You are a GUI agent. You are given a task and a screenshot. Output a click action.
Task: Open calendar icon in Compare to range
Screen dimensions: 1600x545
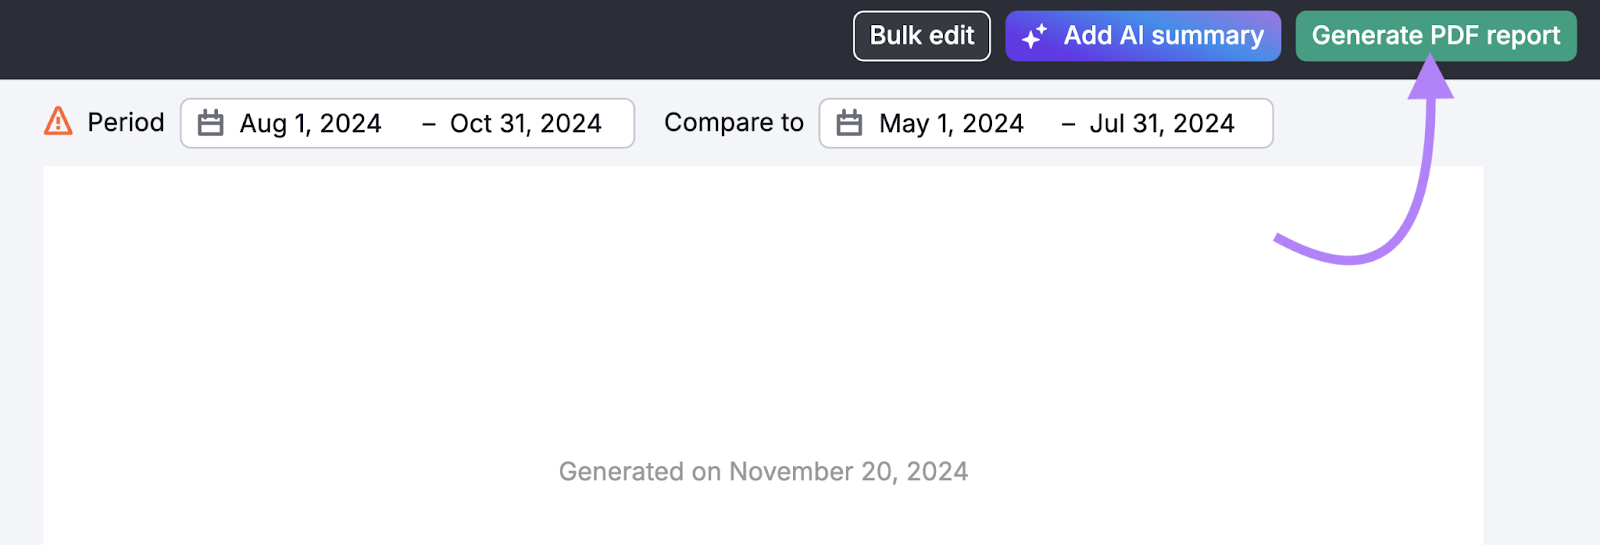coord(849,123)
